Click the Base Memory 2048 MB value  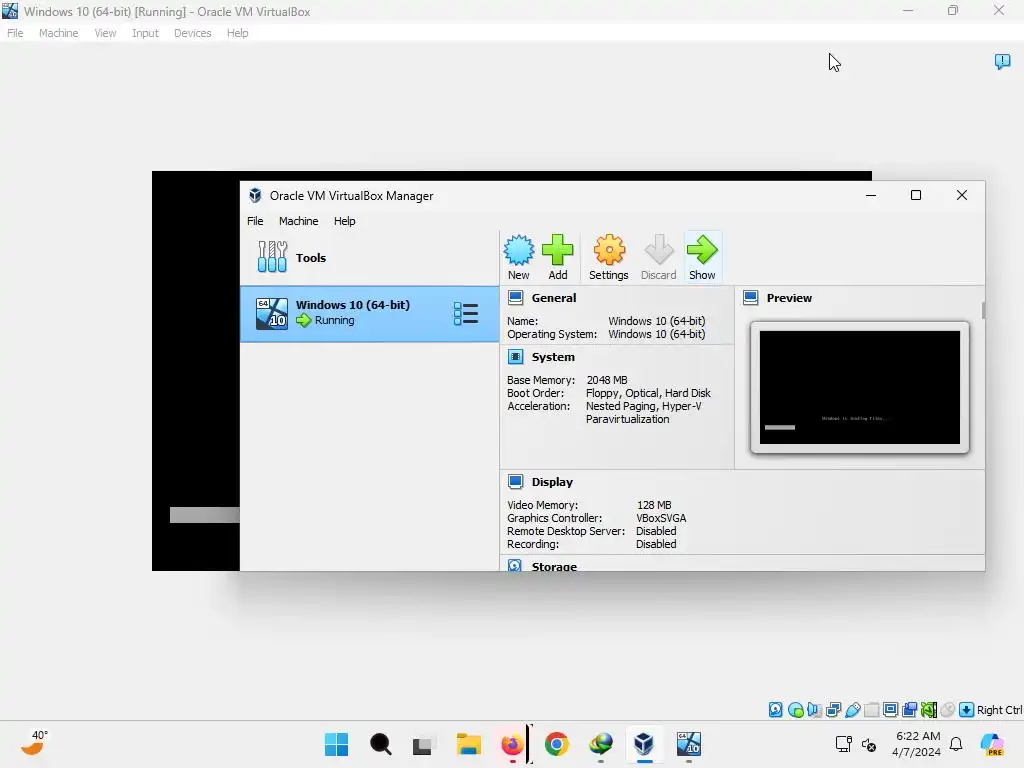(607, 380)
